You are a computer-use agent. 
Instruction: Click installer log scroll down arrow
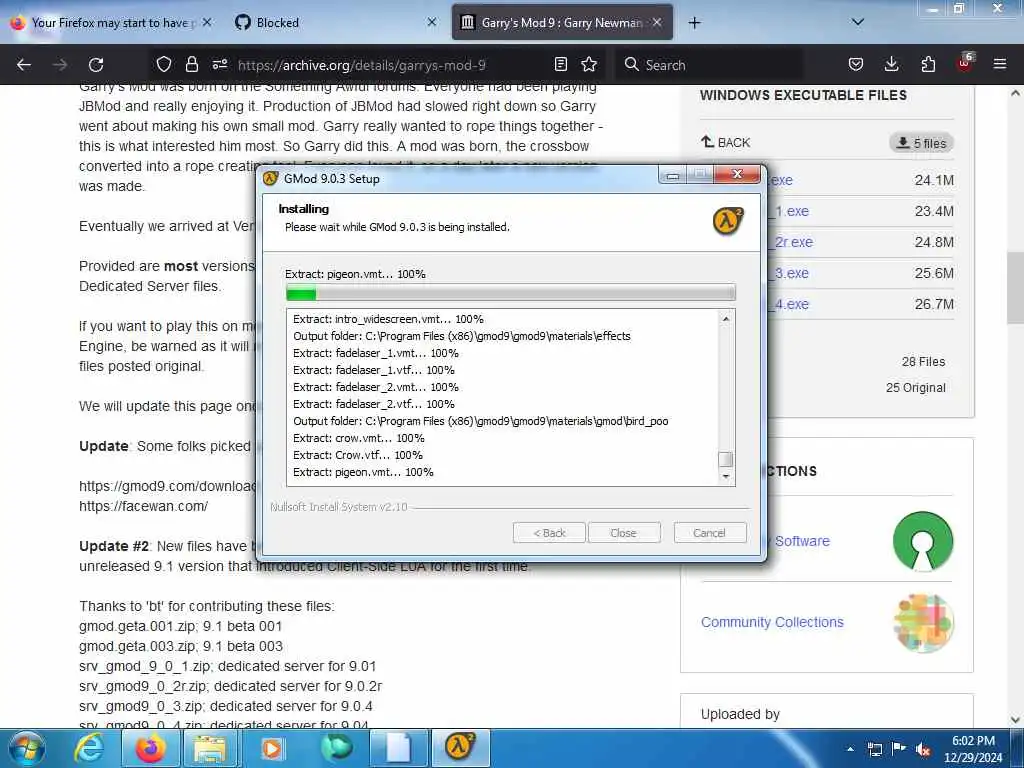(x=726, y=477)
